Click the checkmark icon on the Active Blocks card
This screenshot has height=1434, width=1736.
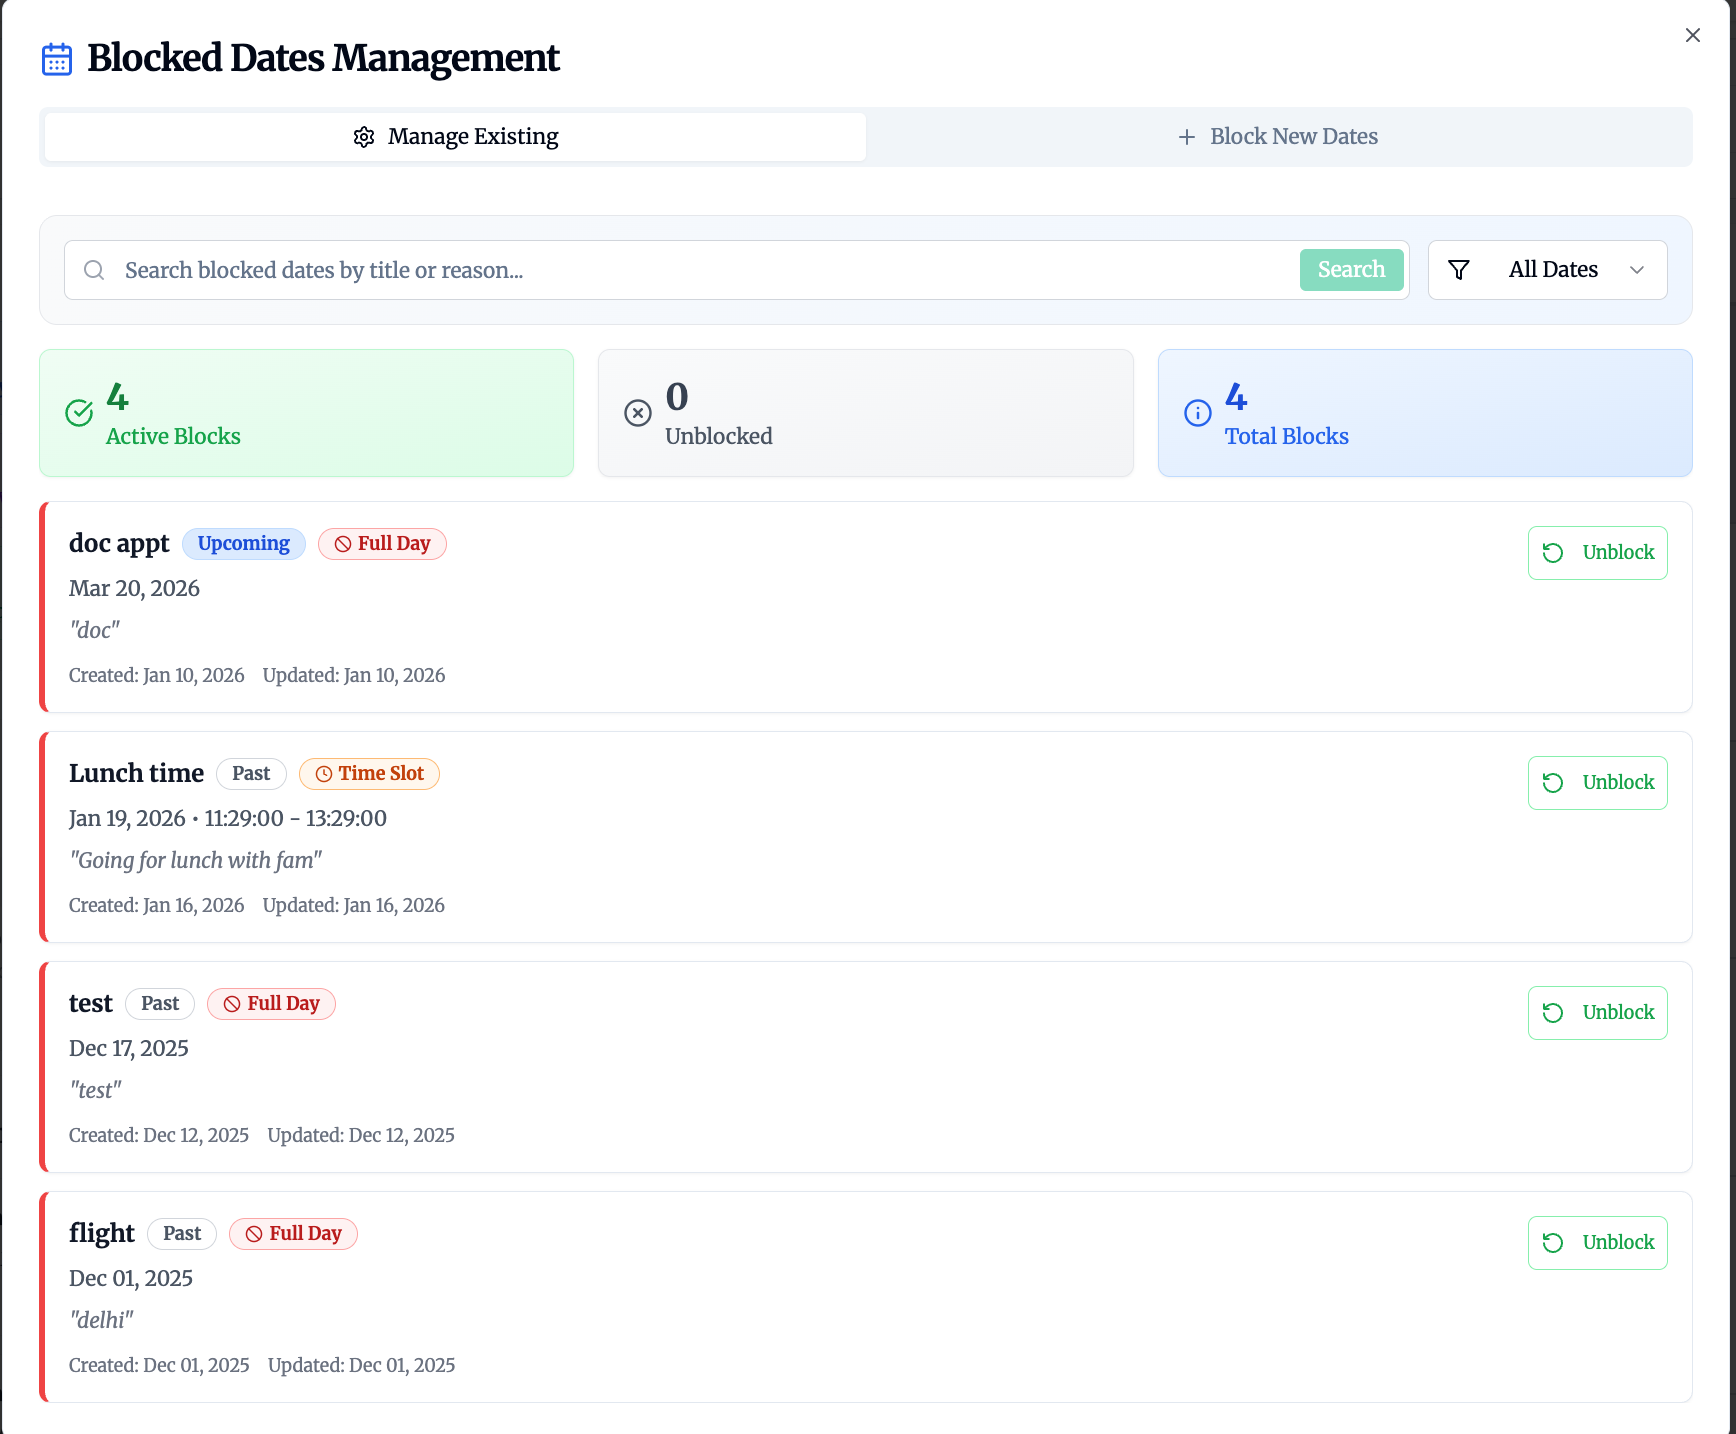coord(79,412)
